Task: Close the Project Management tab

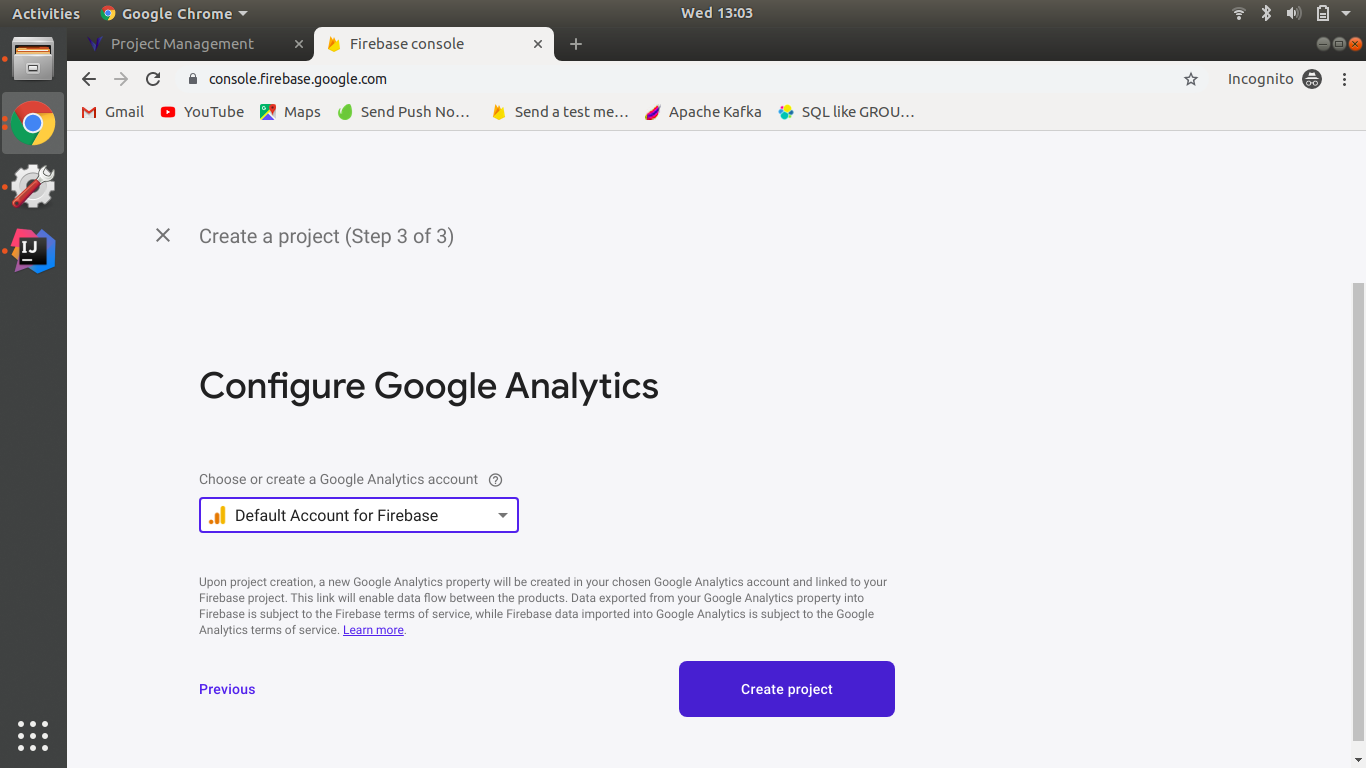Action: coord(299,44)
